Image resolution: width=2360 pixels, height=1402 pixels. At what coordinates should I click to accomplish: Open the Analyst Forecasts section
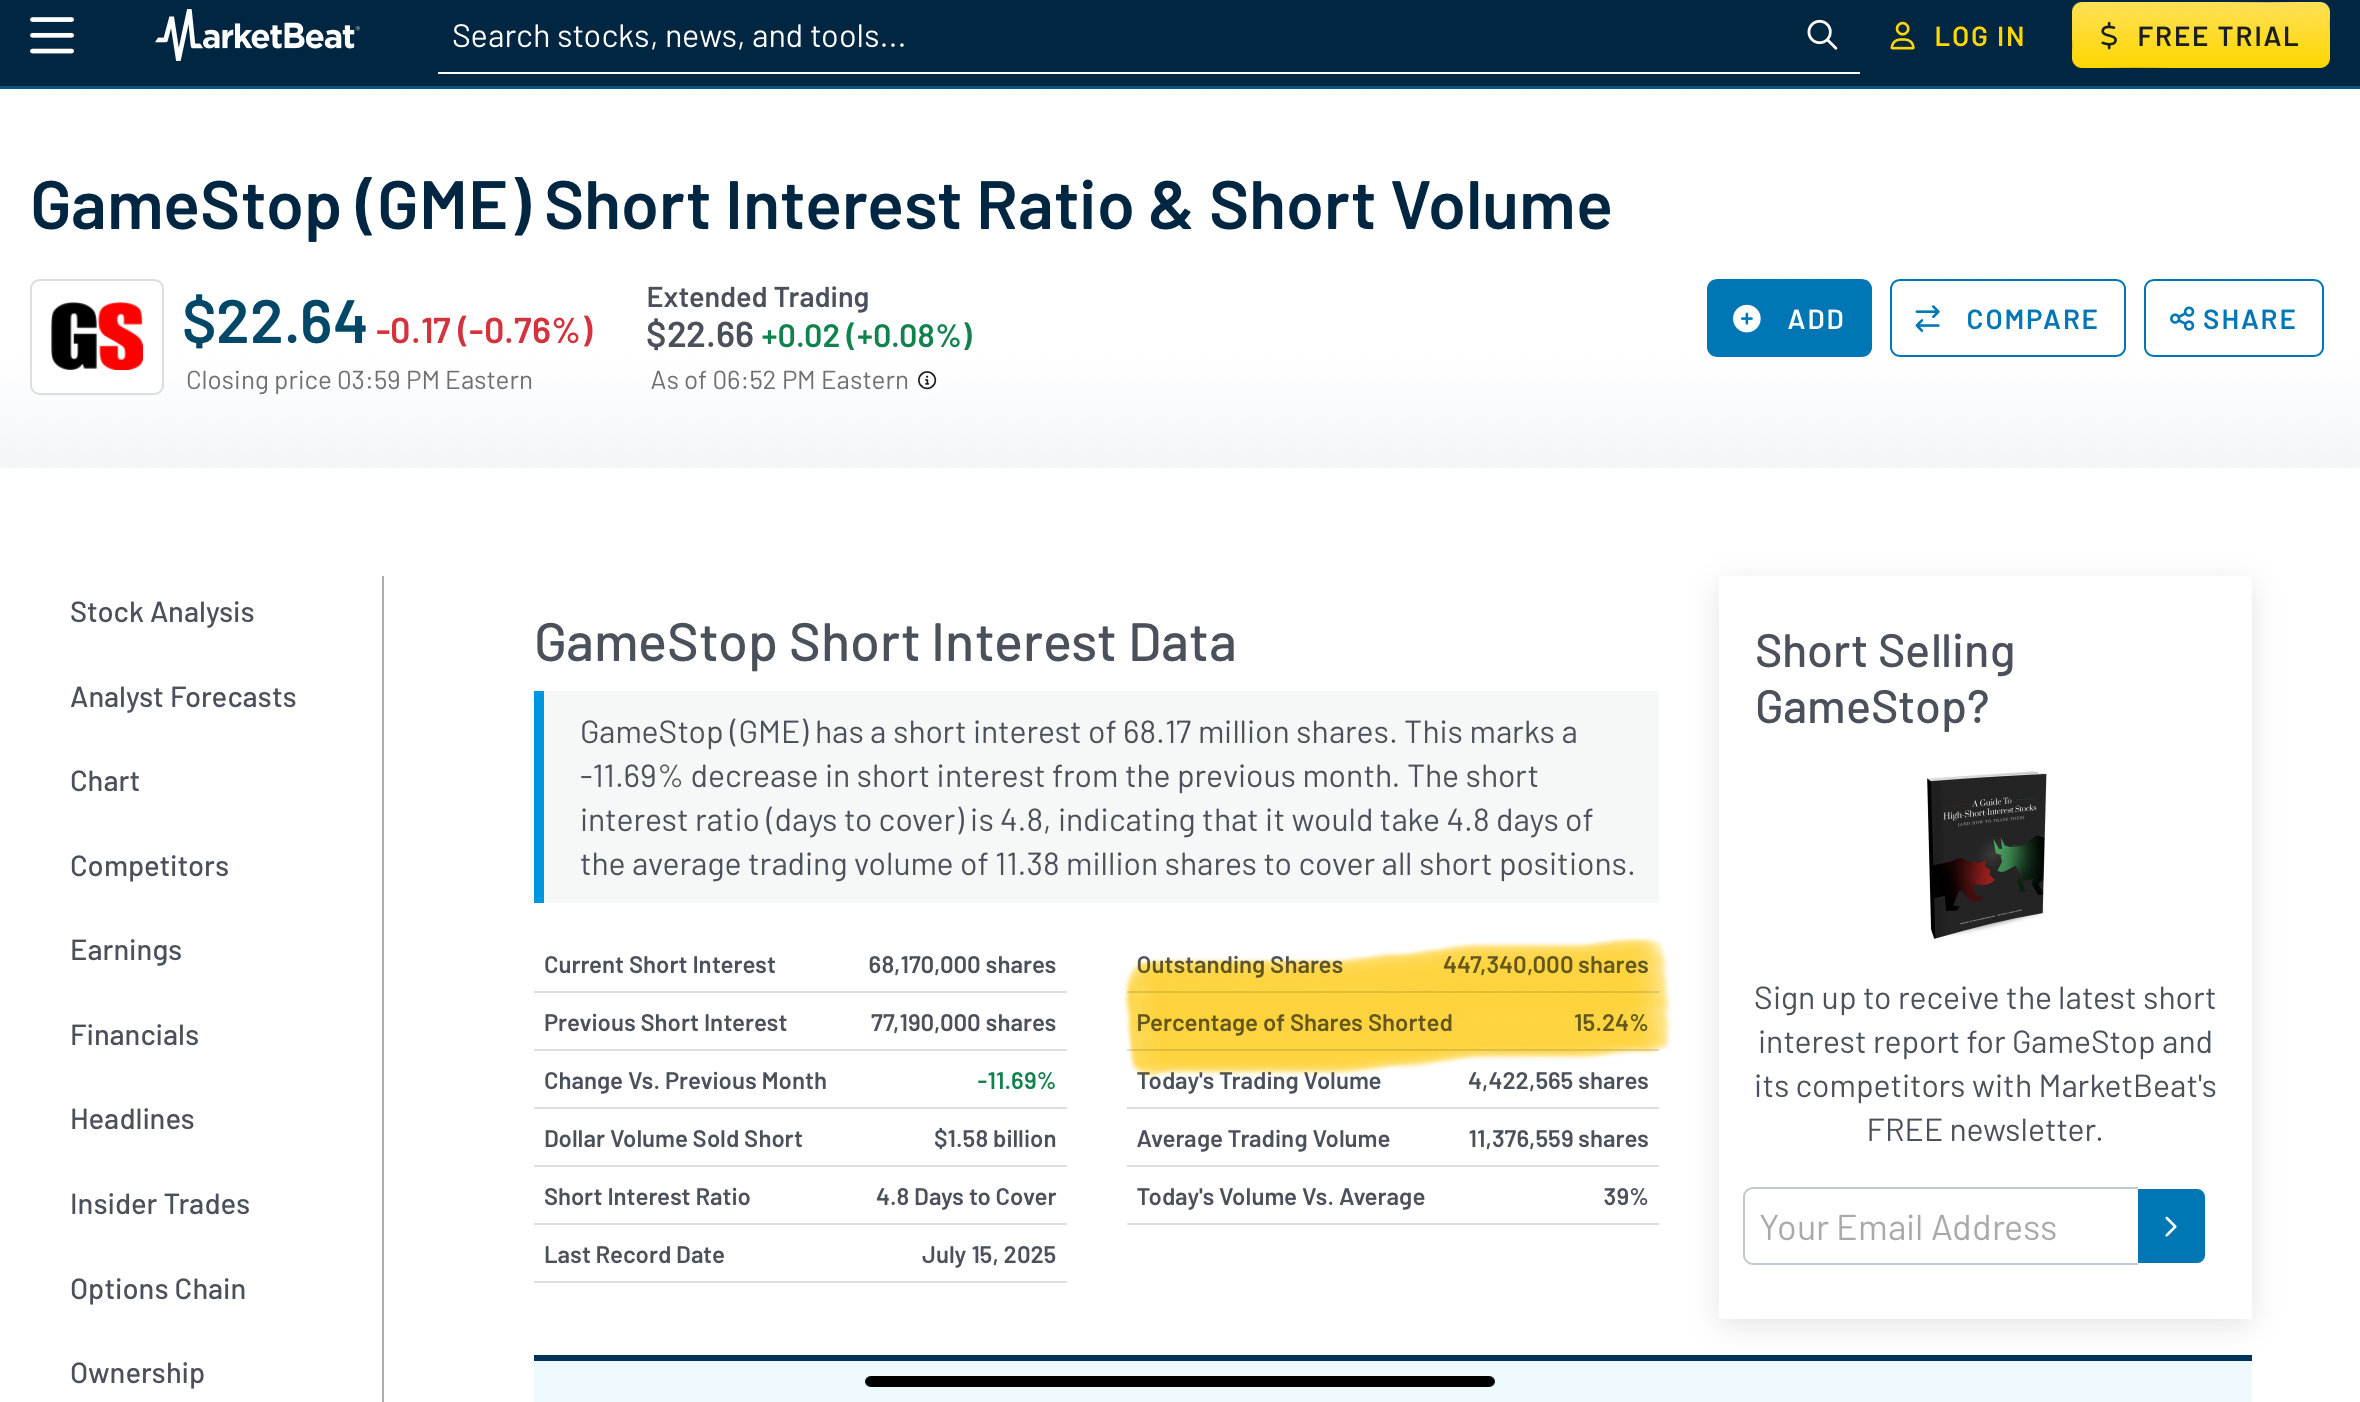click(183, 697)
